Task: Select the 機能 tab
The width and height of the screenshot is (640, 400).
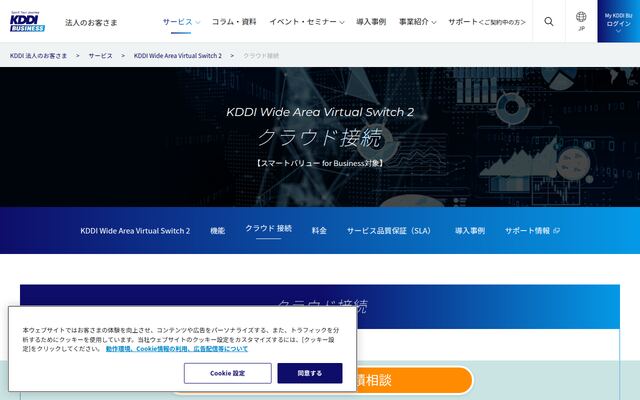Action: [218, 231]
